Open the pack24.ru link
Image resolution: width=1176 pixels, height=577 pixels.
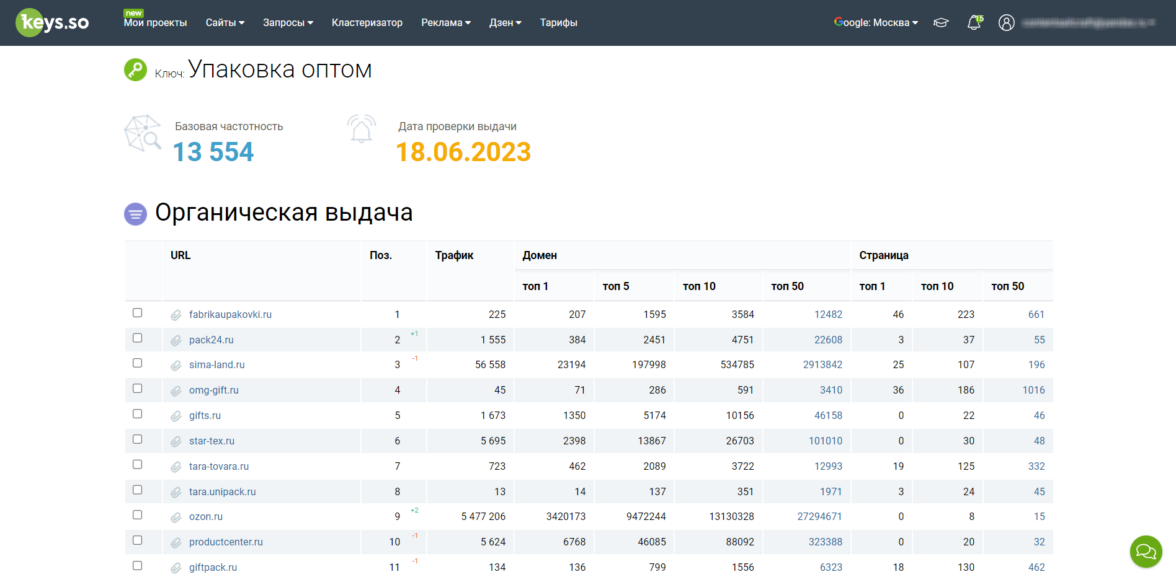click(212, 340)
